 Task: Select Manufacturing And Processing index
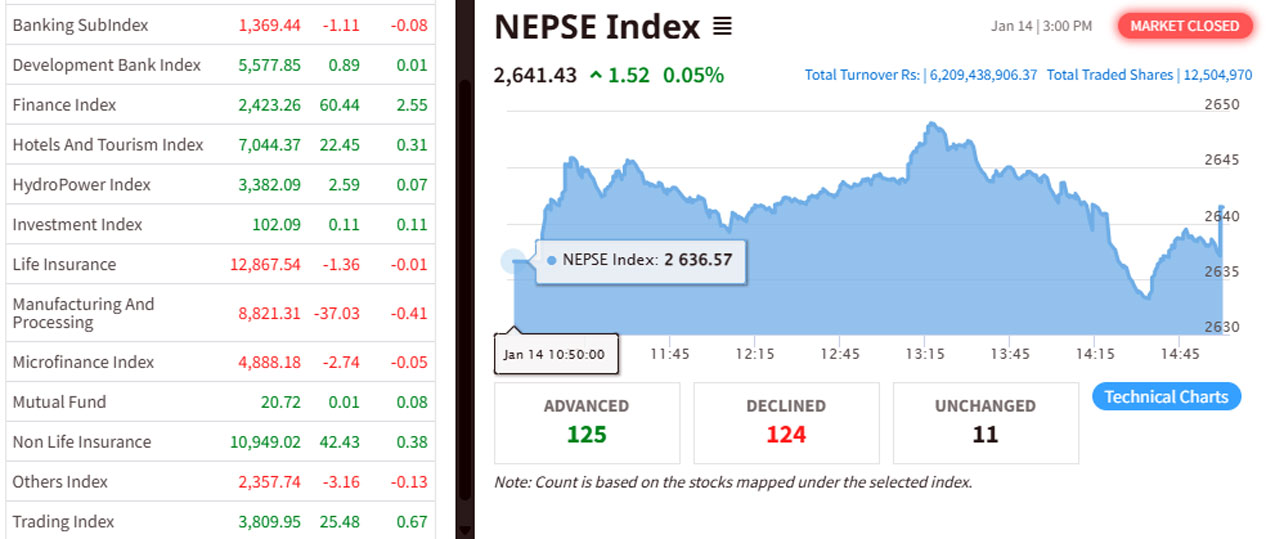click(83, 313)
